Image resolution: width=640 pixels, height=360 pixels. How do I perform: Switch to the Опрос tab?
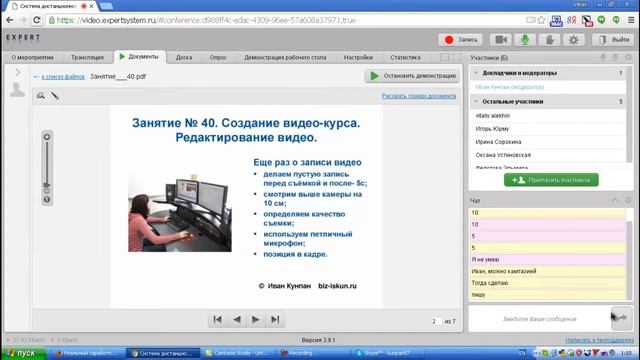(218, 58)
